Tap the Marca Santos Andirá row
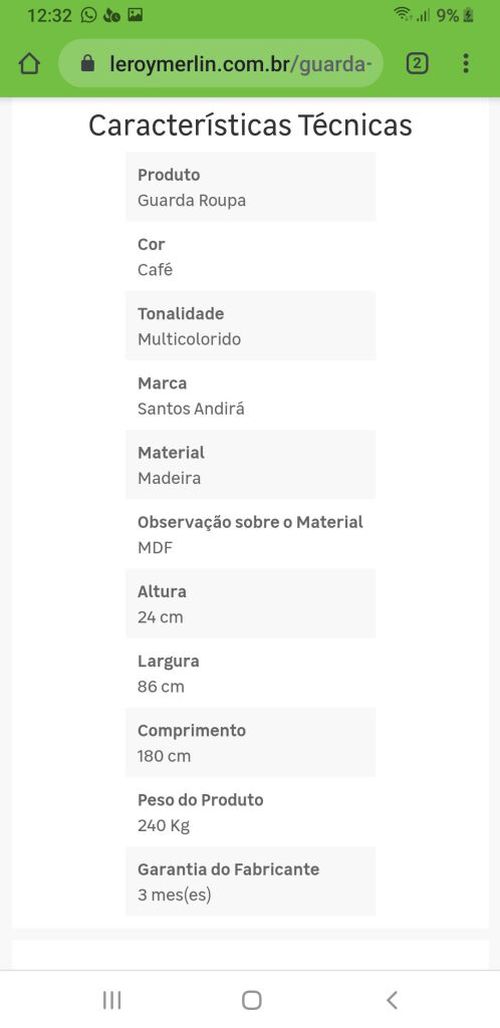 251,395
